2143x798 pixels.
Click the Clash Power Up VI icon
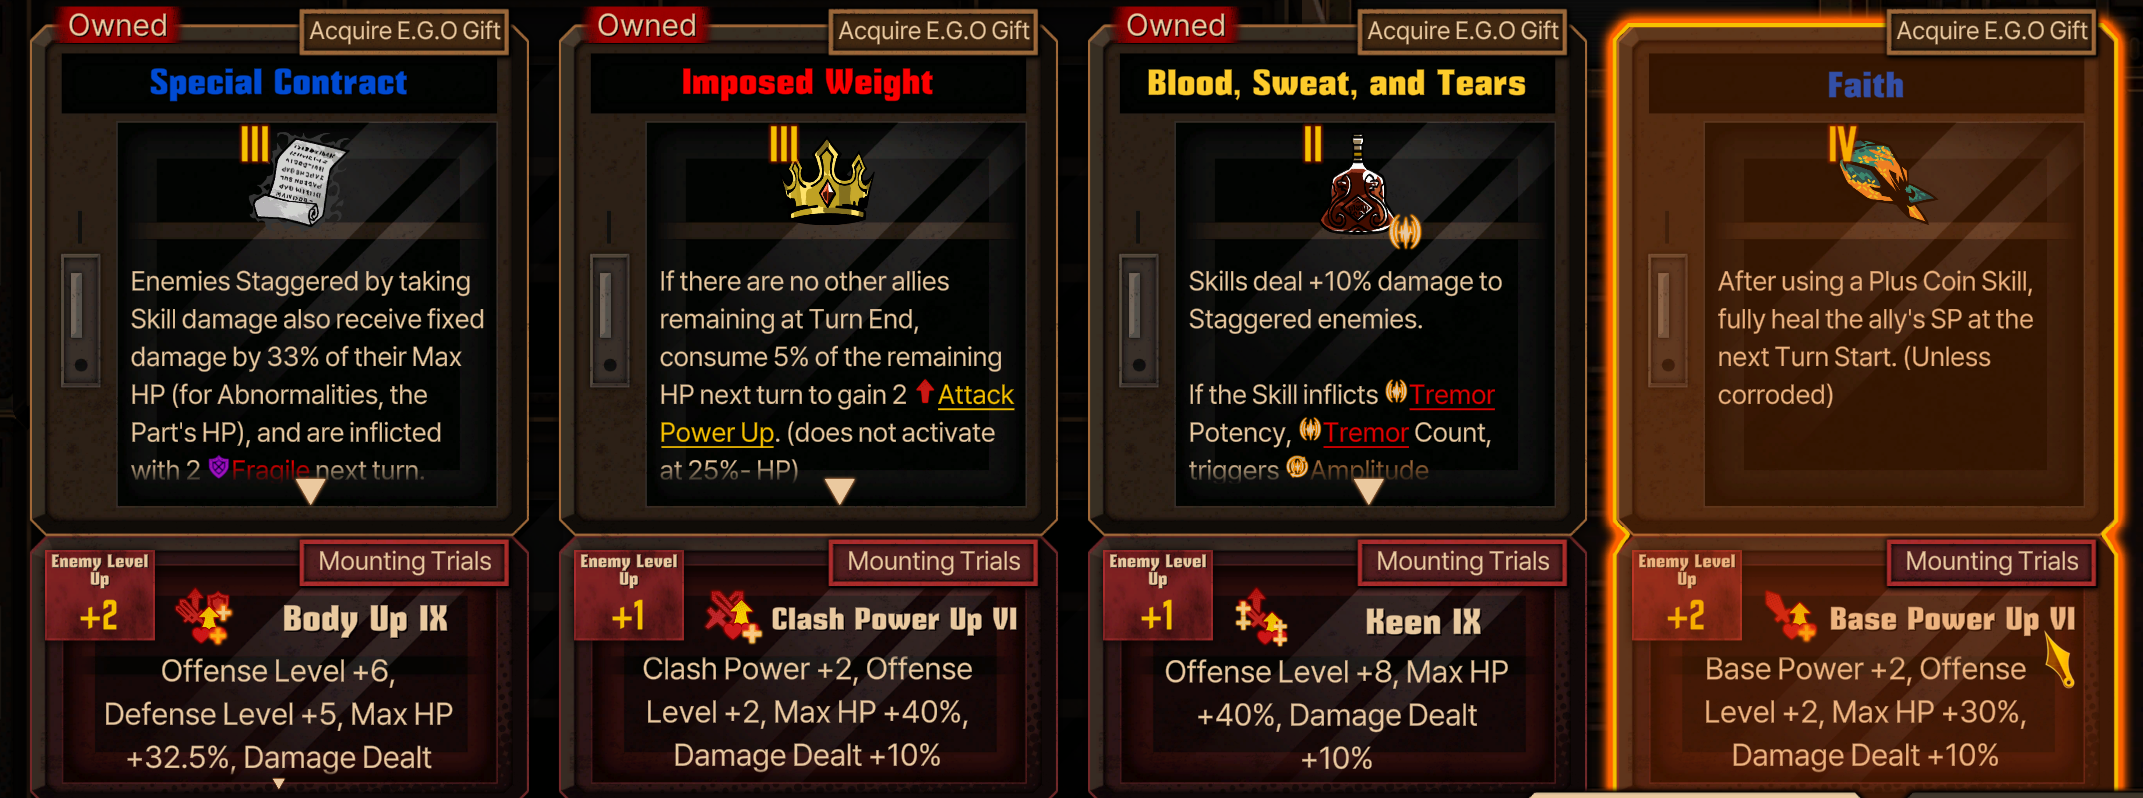tap(733, 617)
